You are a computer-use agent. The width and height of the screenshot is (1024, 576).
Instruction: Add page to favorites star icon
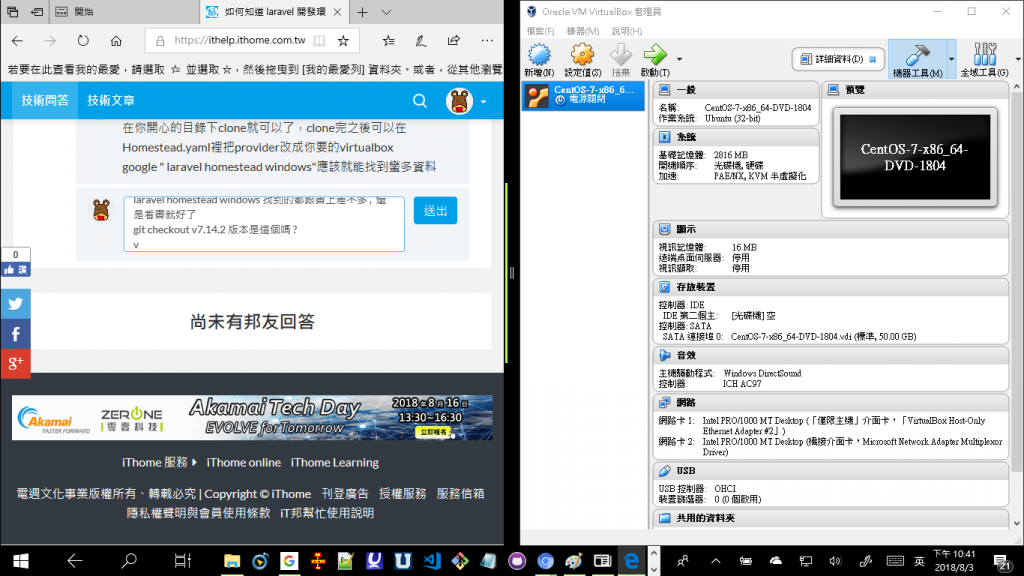pyautogui.click(x=344, y=40)
